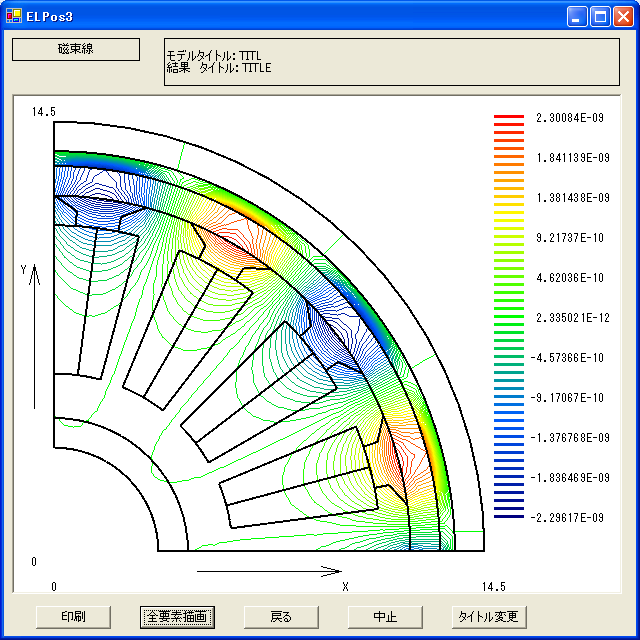Viewport: 640px width, 640px height.
Task: Click the Y axis label
Action: [x=24, y=269]
